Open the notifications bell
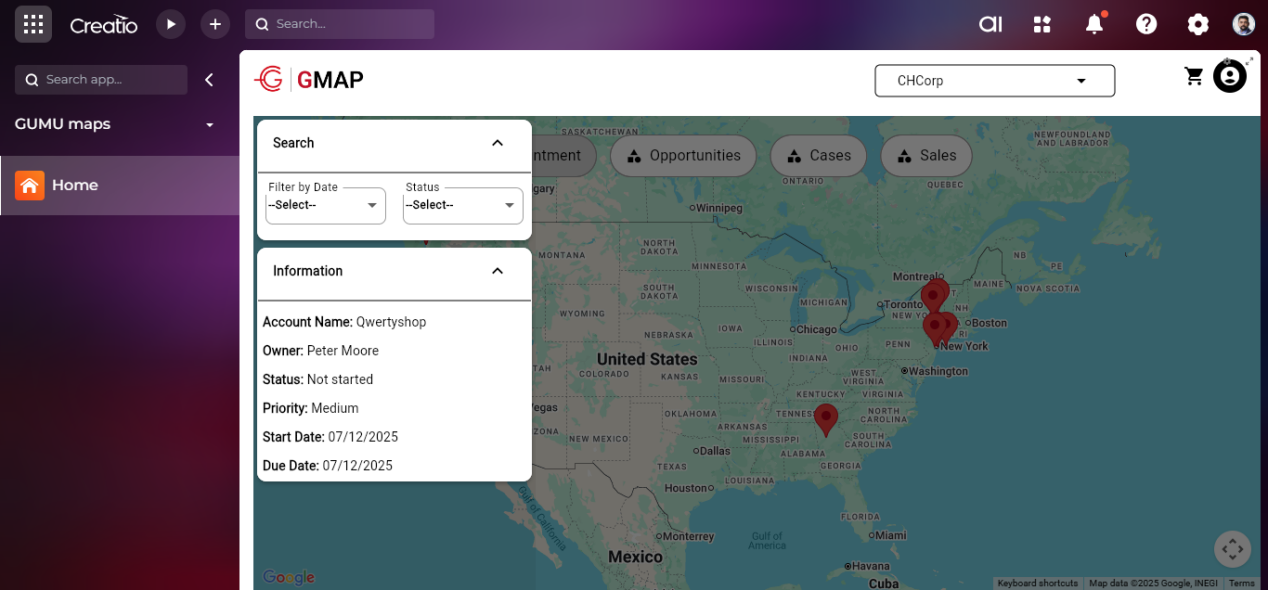 click(x=1095, y=24)
